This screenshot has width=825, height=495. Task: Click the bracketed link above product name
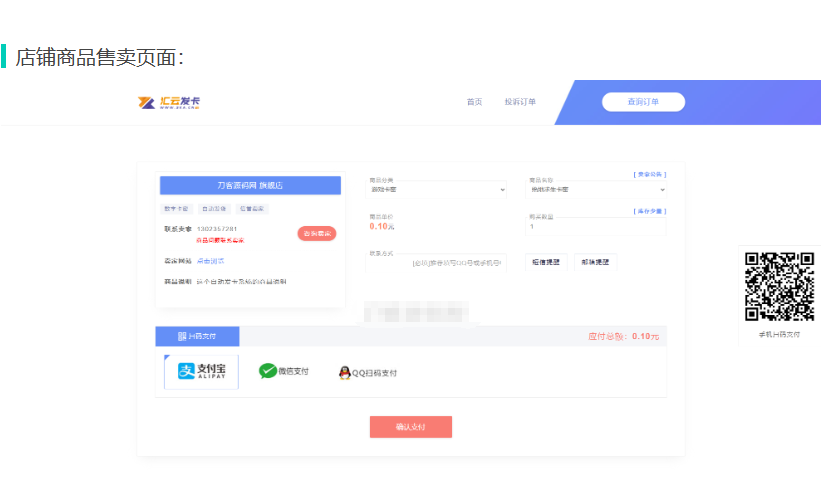point(650,174)
